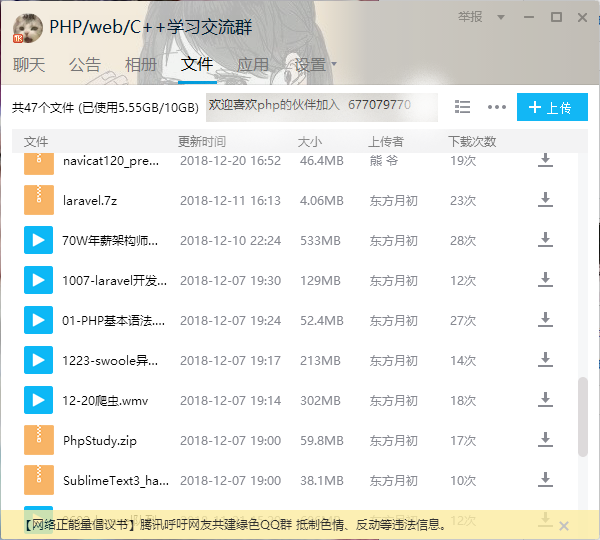Download the PhpStudy.zip file

545,440
